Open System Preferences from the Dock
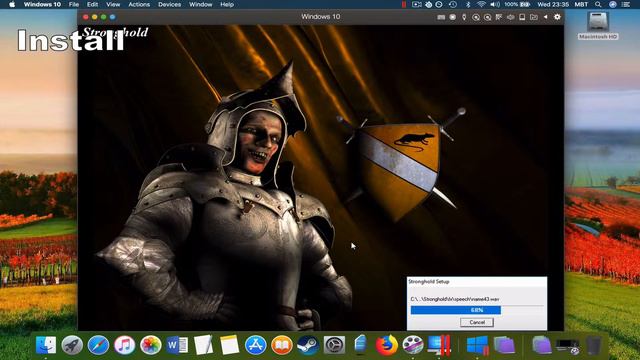The width and height of the screenshot is (640, 360). 334,345
